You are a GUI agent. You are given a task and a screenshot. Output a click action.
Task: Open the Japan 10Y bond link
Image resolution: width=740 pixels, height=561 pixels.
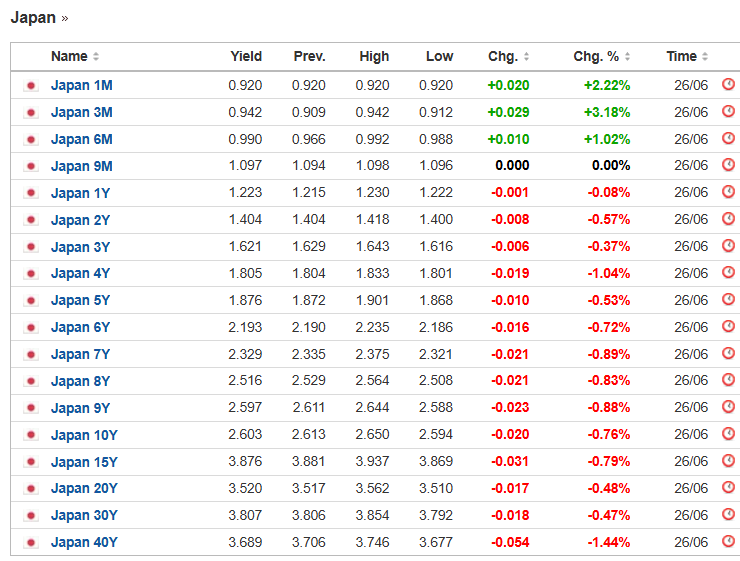point(84,435)
